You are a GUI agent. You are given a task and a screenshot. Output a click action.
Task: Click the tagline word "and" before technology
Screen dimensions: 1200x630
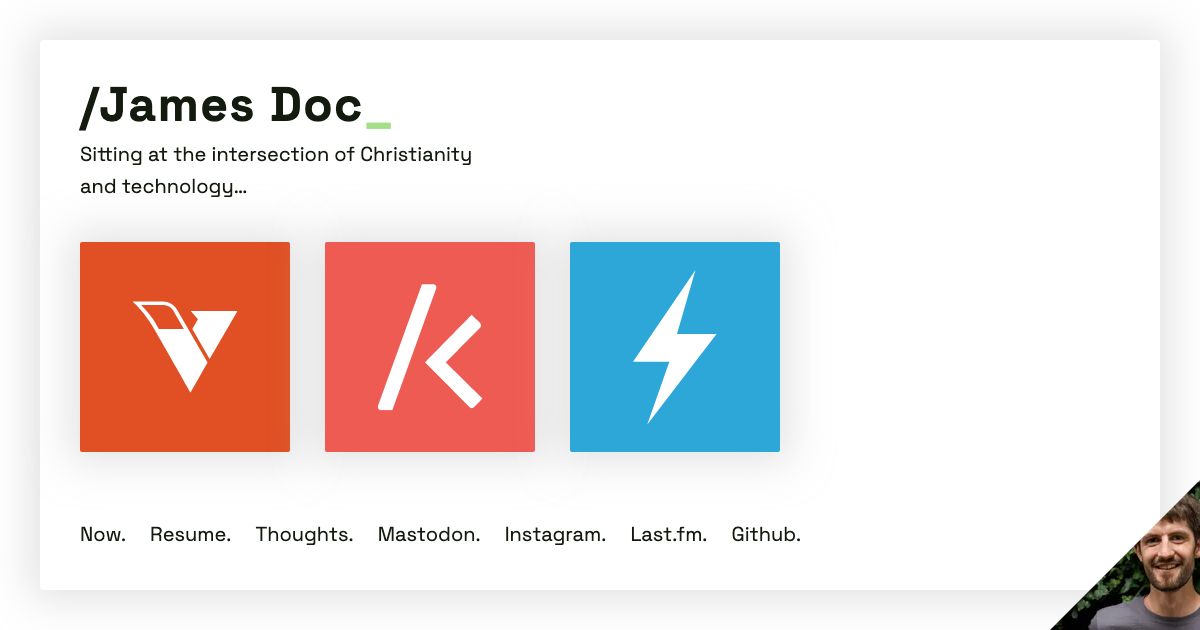pos(98,187)
